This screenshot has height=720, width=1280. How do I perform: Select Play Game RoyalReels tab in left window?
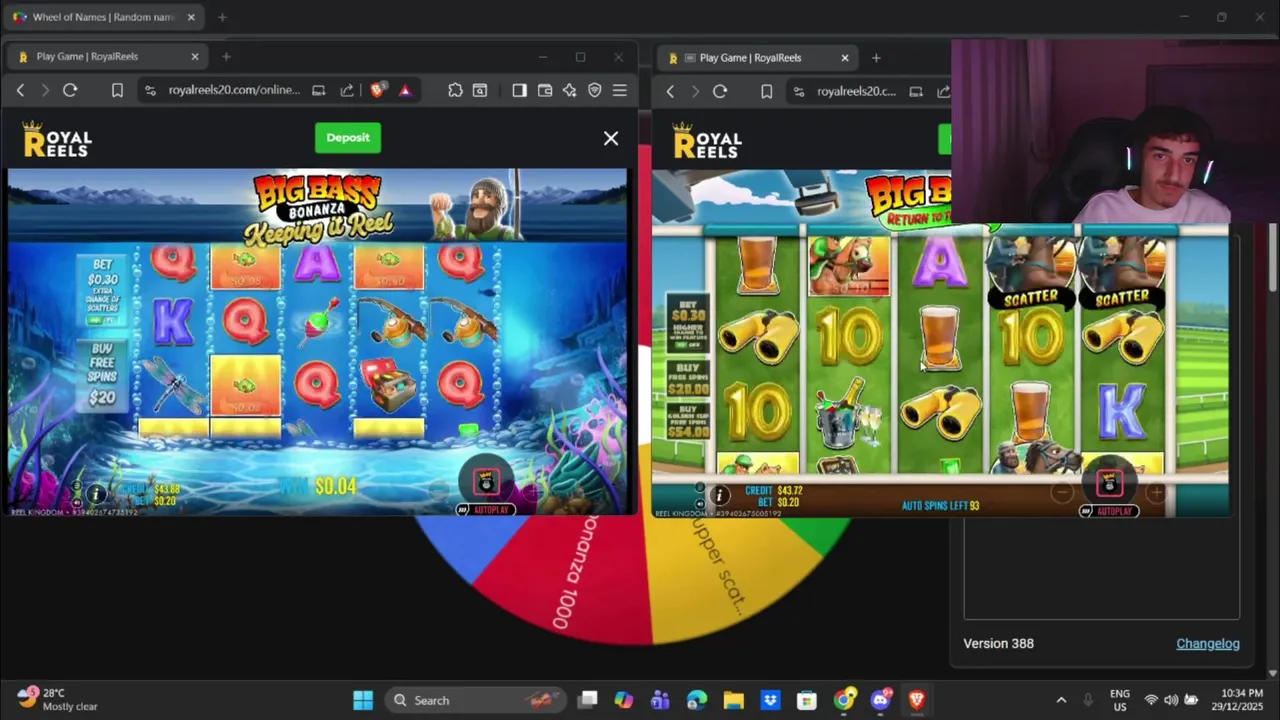[107, 57]
